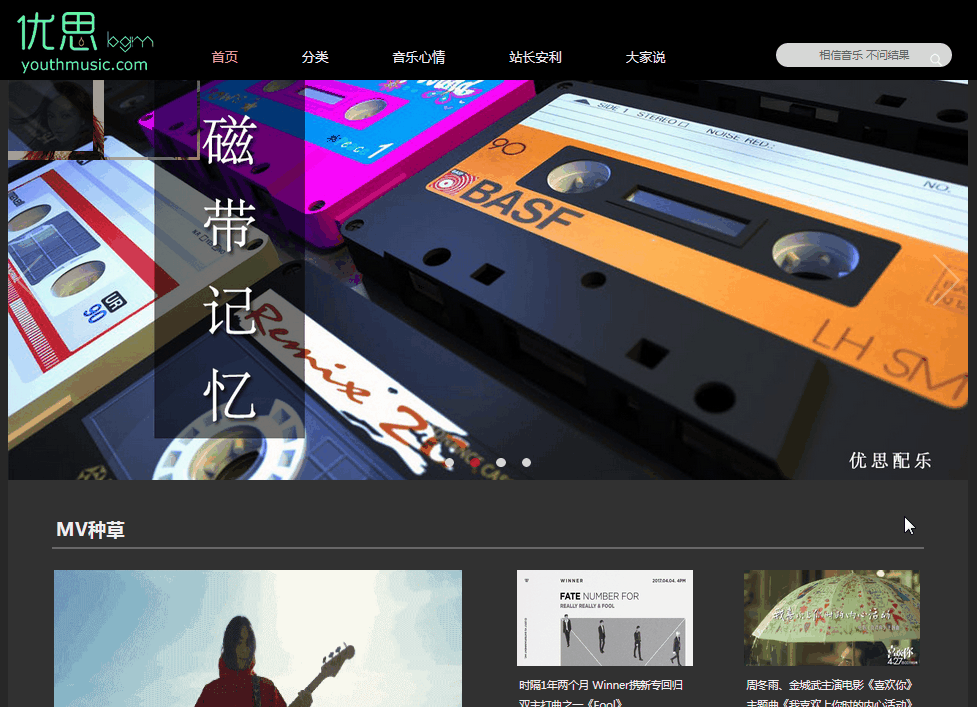This screenshot has height=707, width=977.
Task: Open the 站长安利 nav item
Action: 535,57
